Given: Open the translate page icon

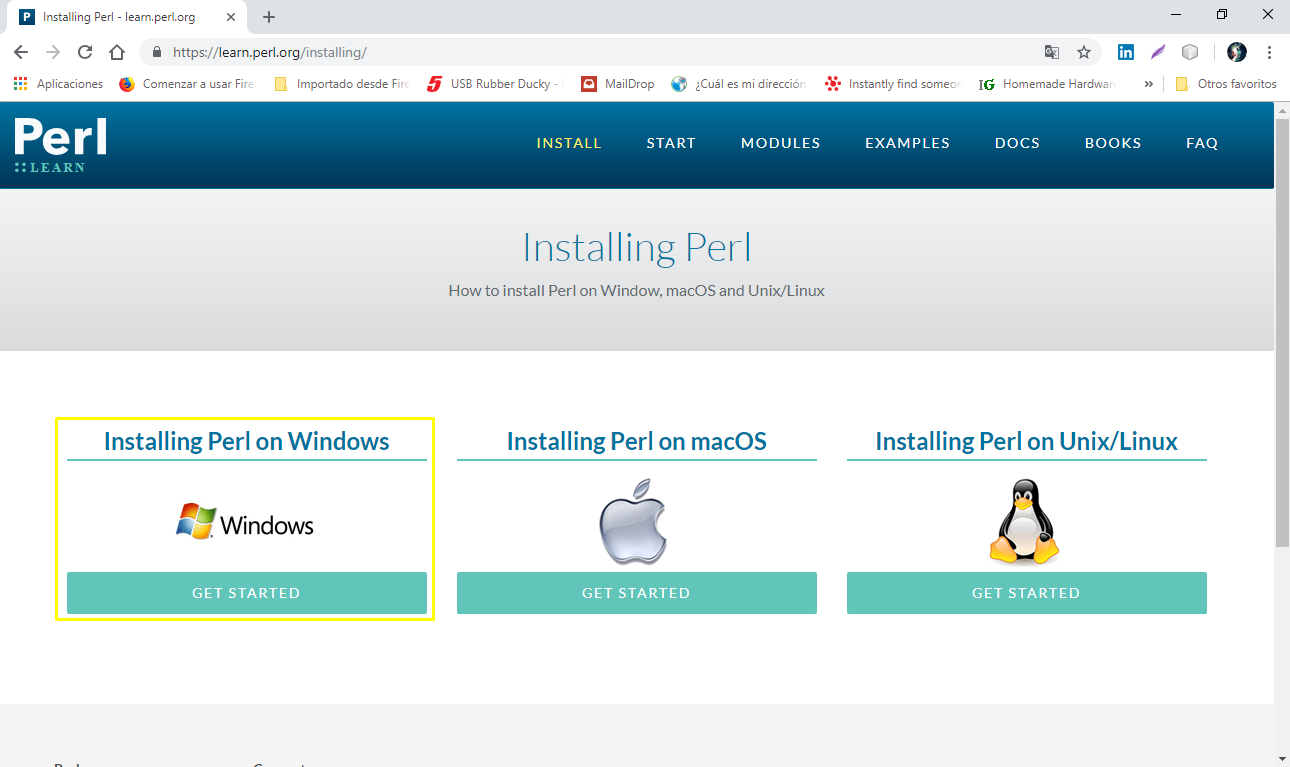Looking at the screenshot, I should point(1052,52).
